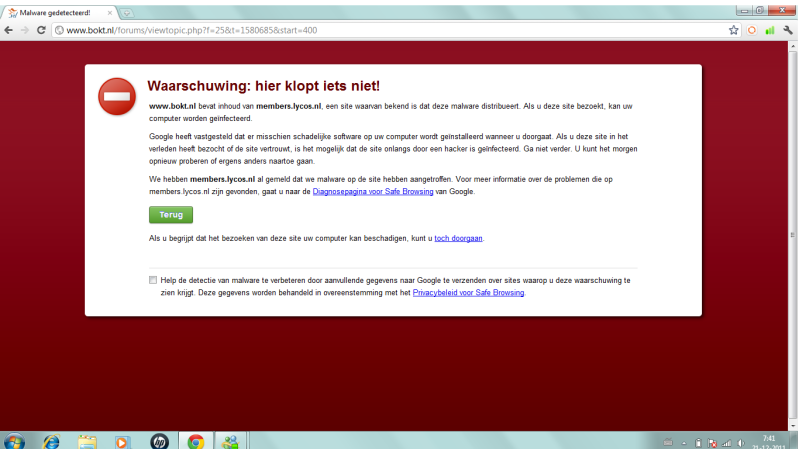Click the keyboard icon in system tray
This screenshot has width=799, height=449.
tap(668, 443)
